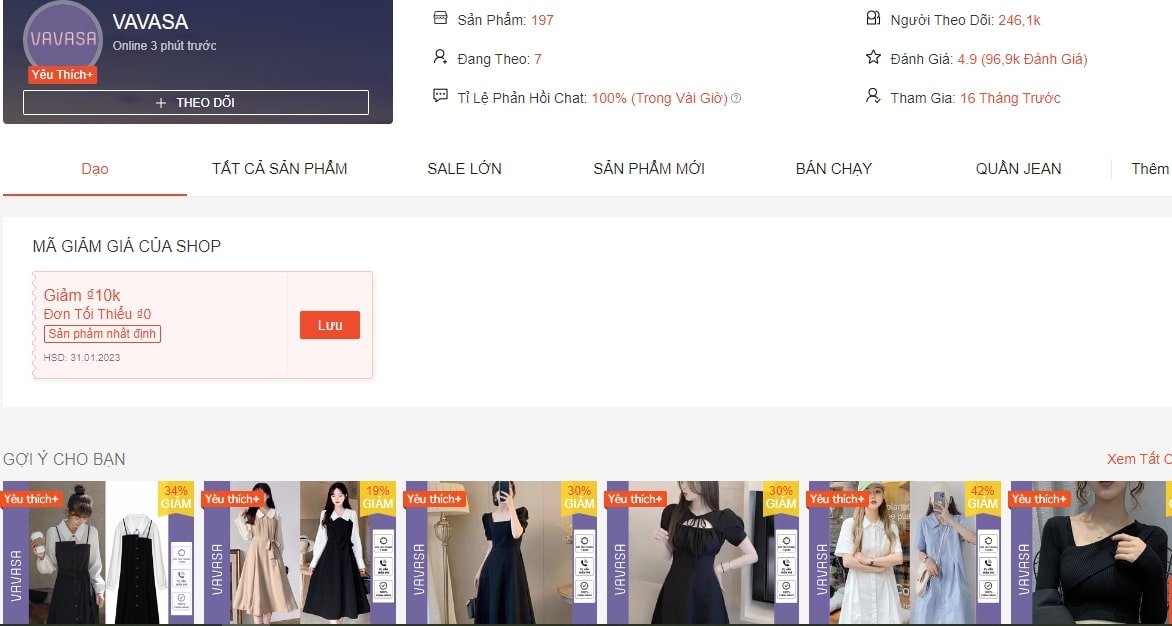Select the SALE LỚN tab
The width and height of the screenshot is (1172, 626).
[464, 168]
